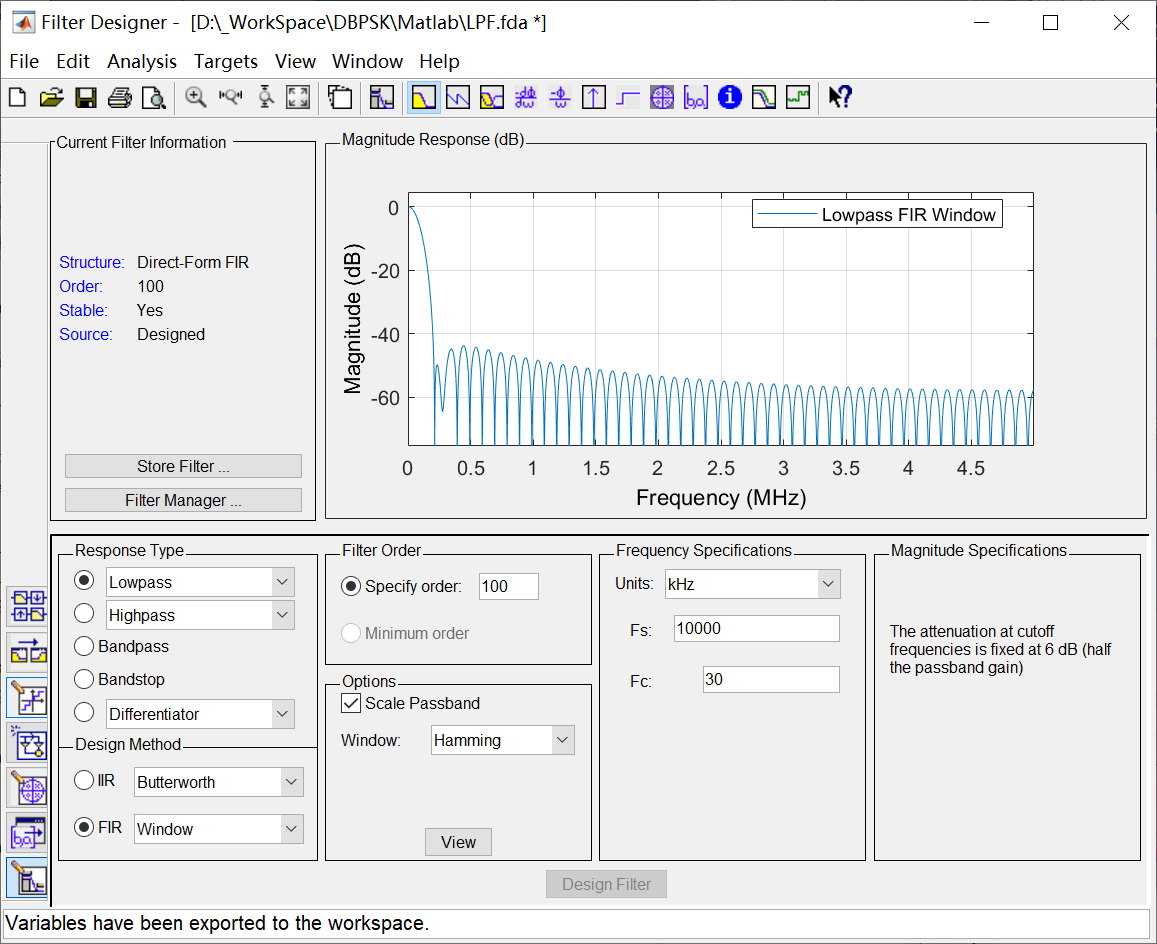Open the Filter Manager button

(x=183, y=500)
